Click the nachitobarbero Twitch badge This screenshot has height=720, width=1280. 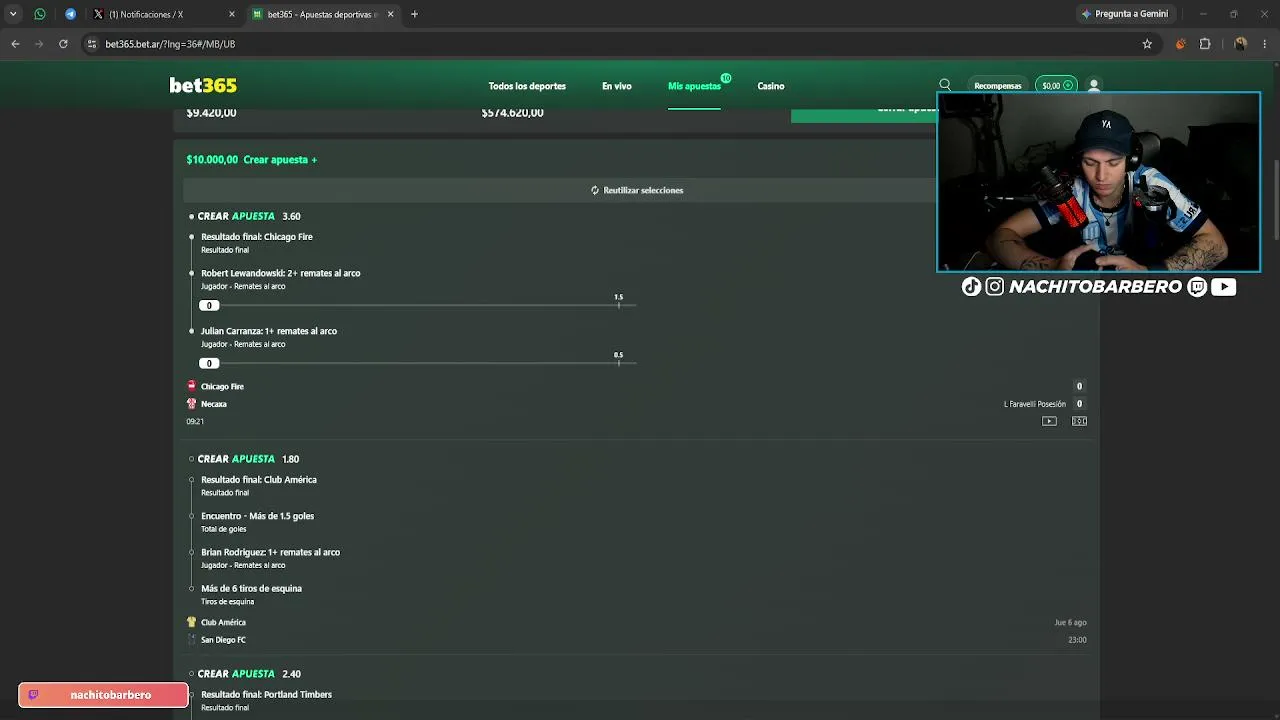coord(103,695)
